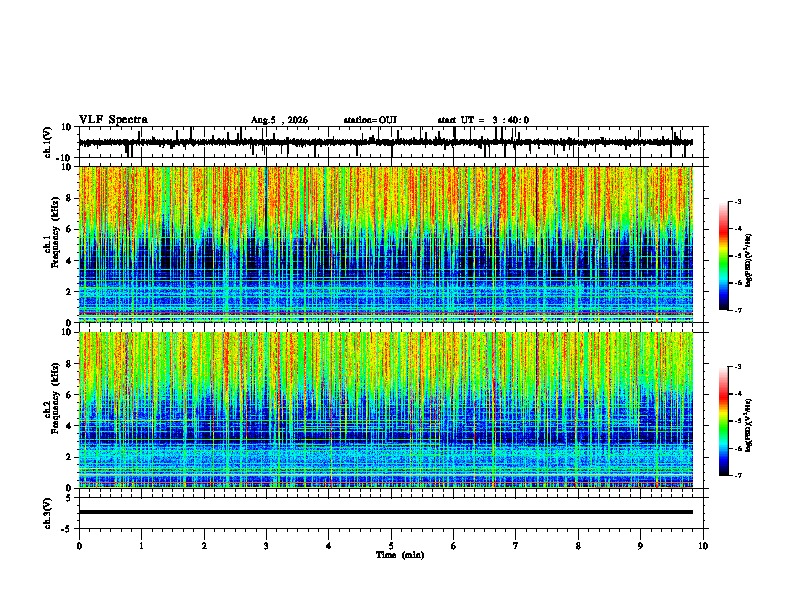The image size is (792, 612).
Task: Click the 'VLF Spectra' plot title
Action: tap(113, 120)
